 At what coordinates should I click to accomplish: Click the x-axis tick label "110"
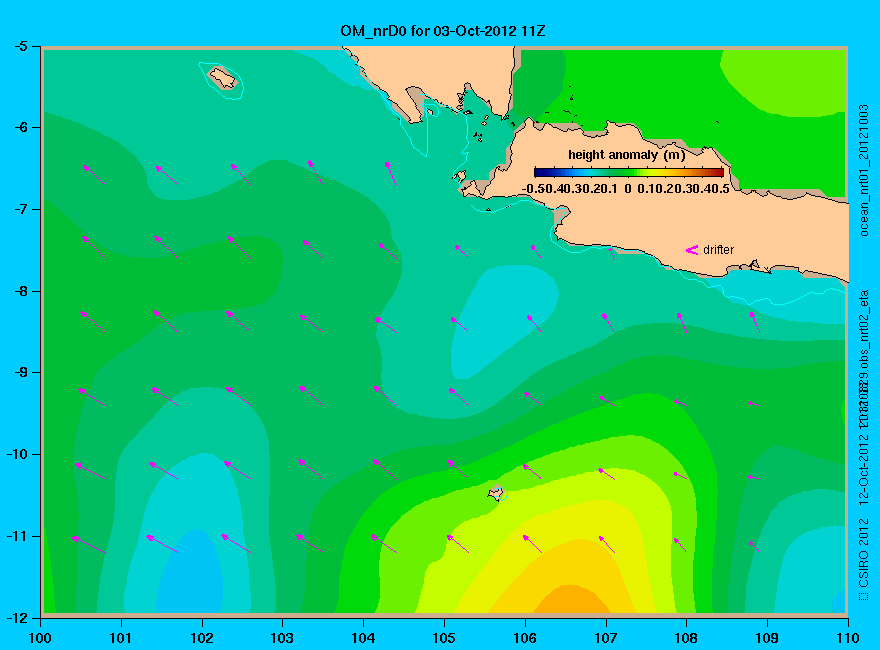848,638
